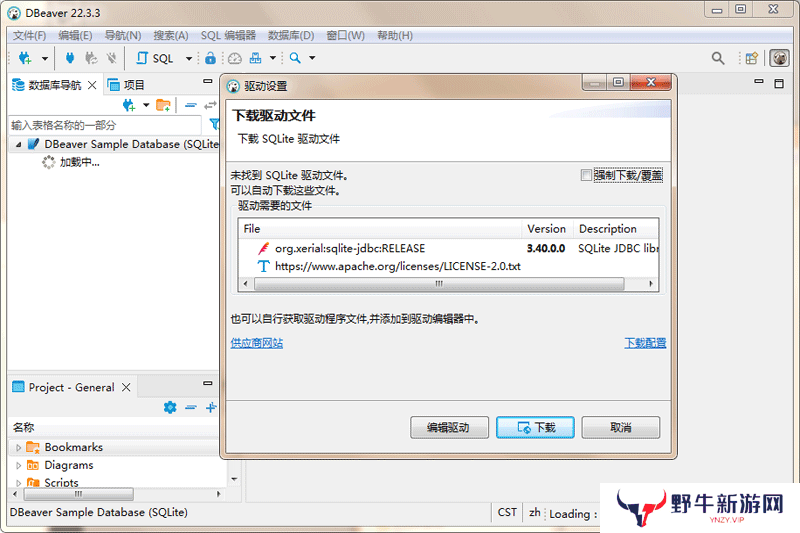Click the Version column header
The height and width of the screenshot is (533, 800).
pos(547,229)
